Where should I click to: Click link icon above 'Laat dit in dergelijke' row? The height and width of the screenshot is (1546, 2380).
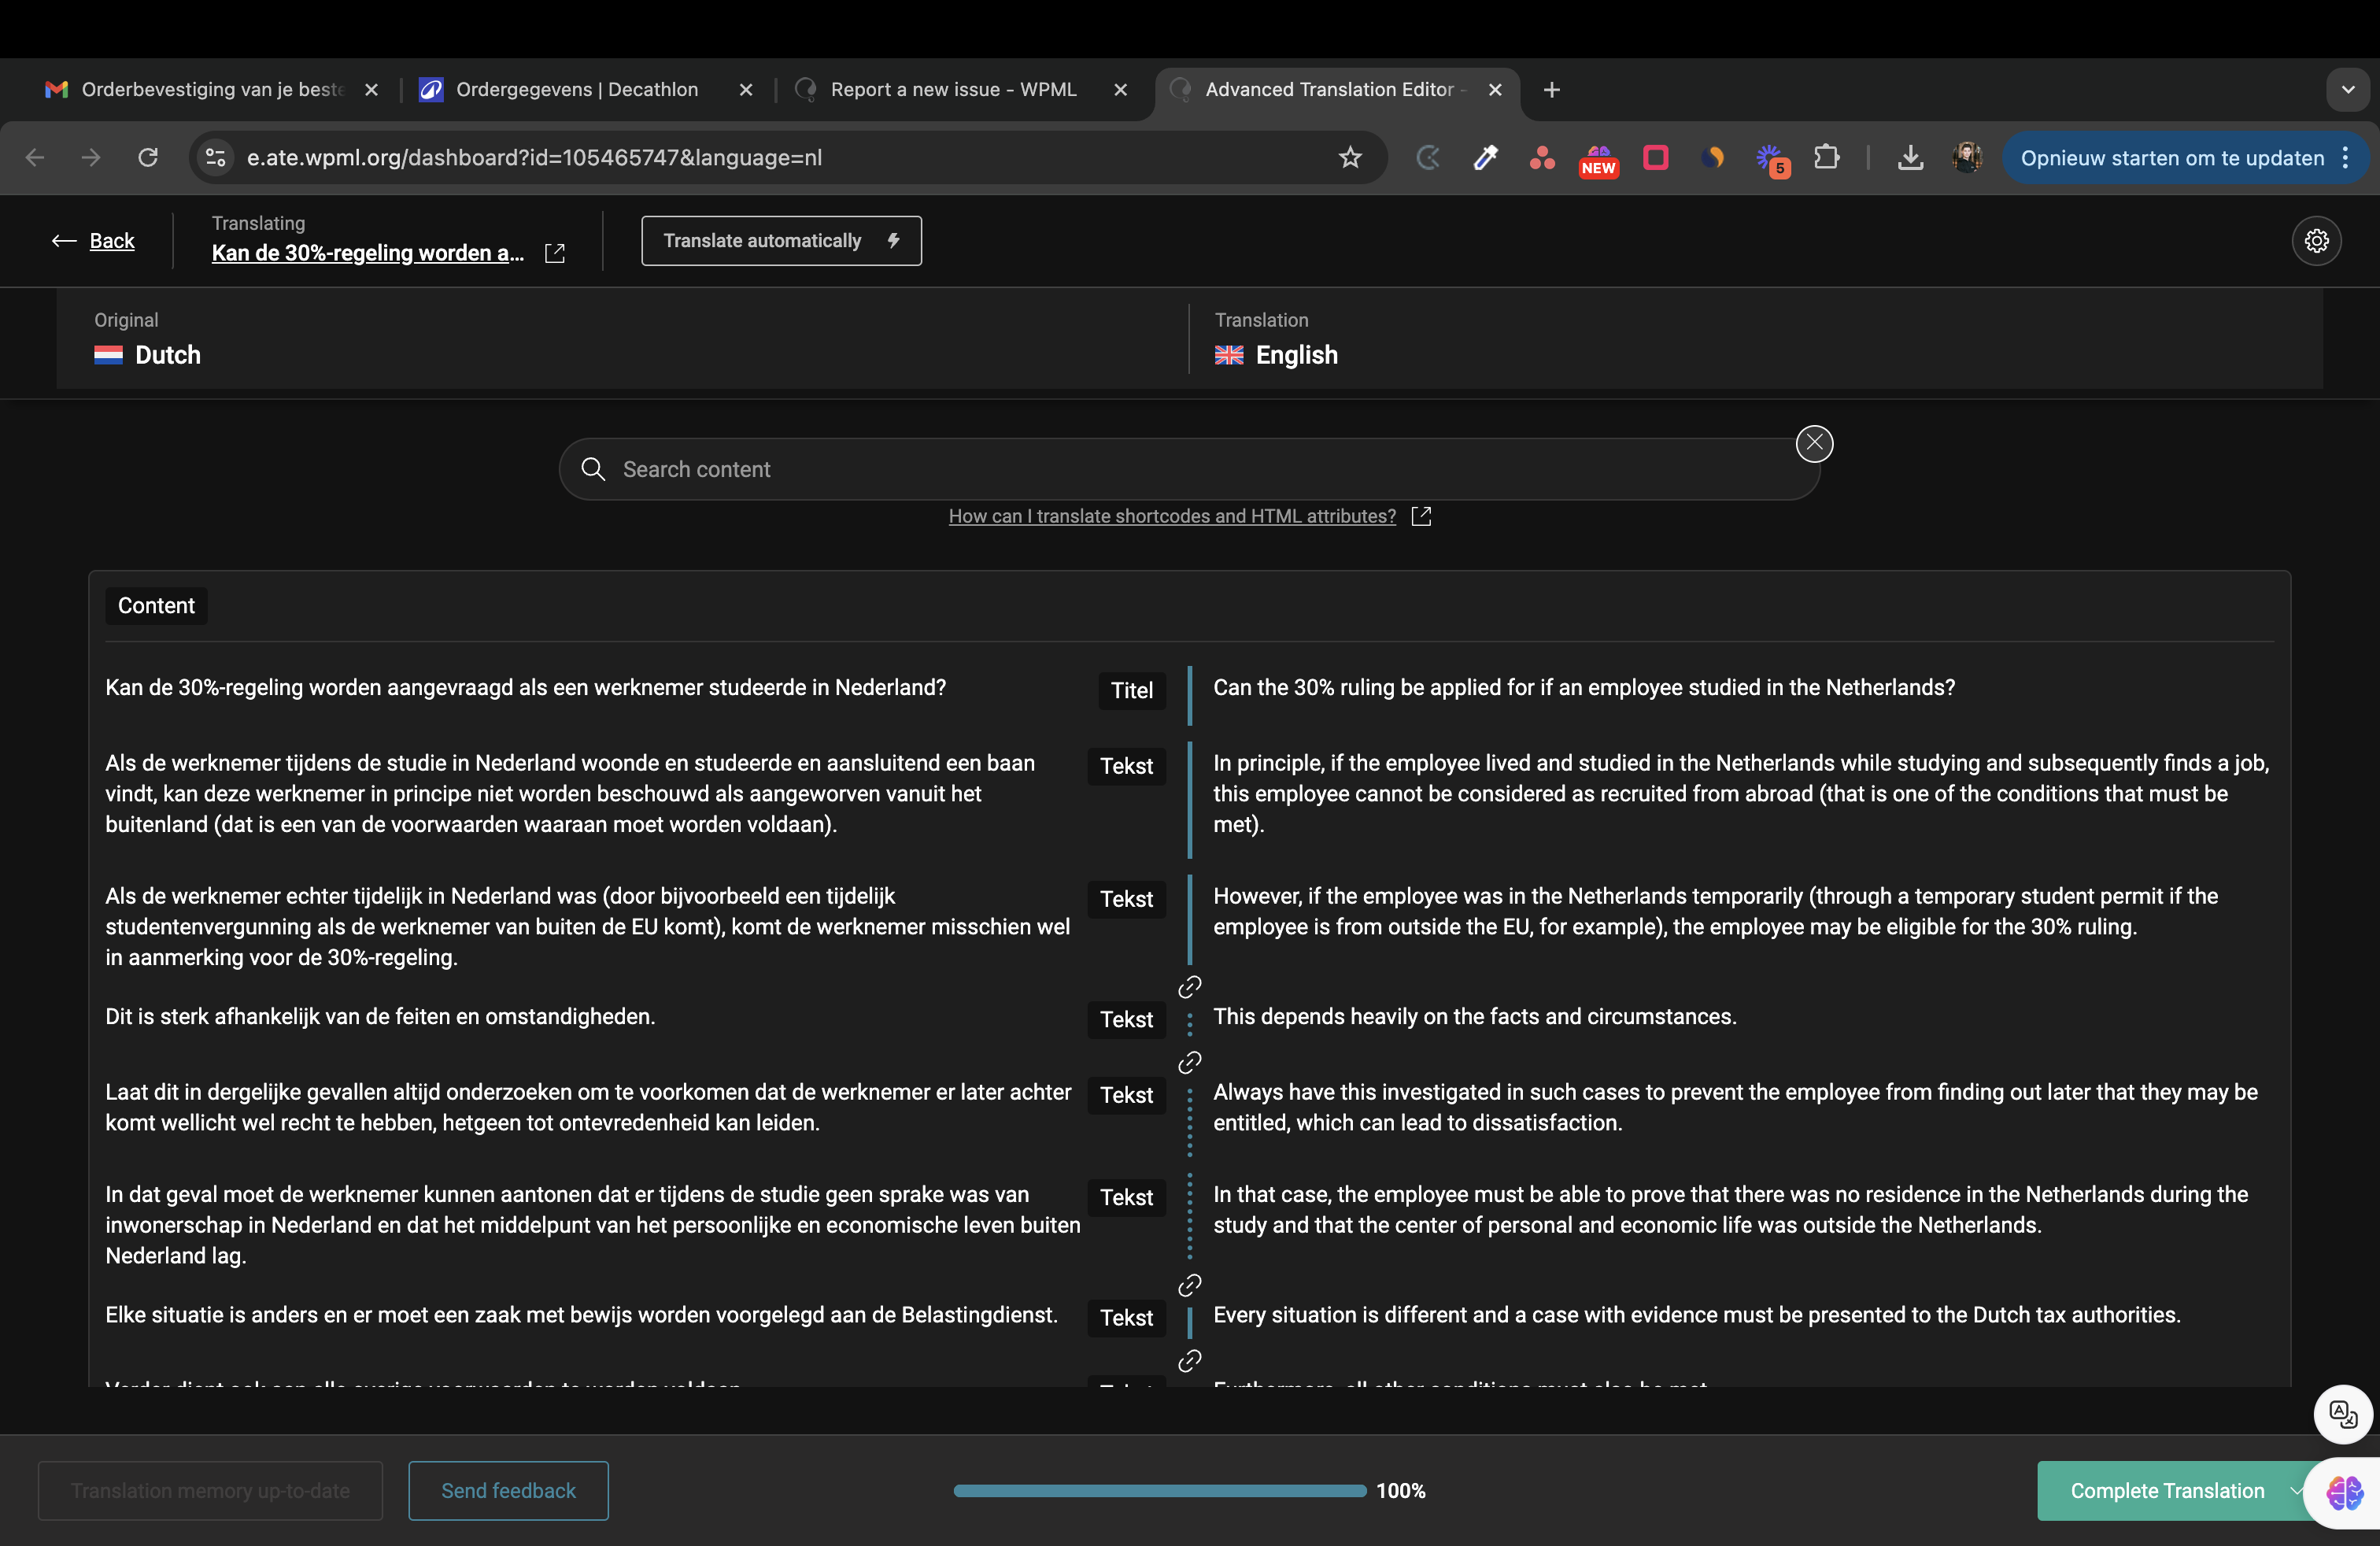1189,1062
